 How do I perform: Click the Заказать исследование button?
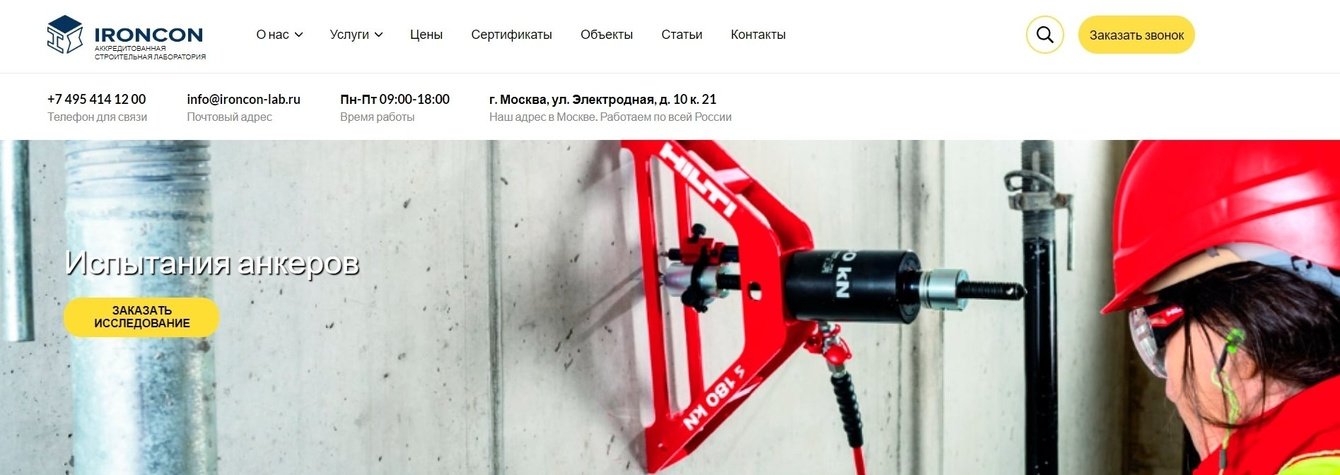[141, 317]
